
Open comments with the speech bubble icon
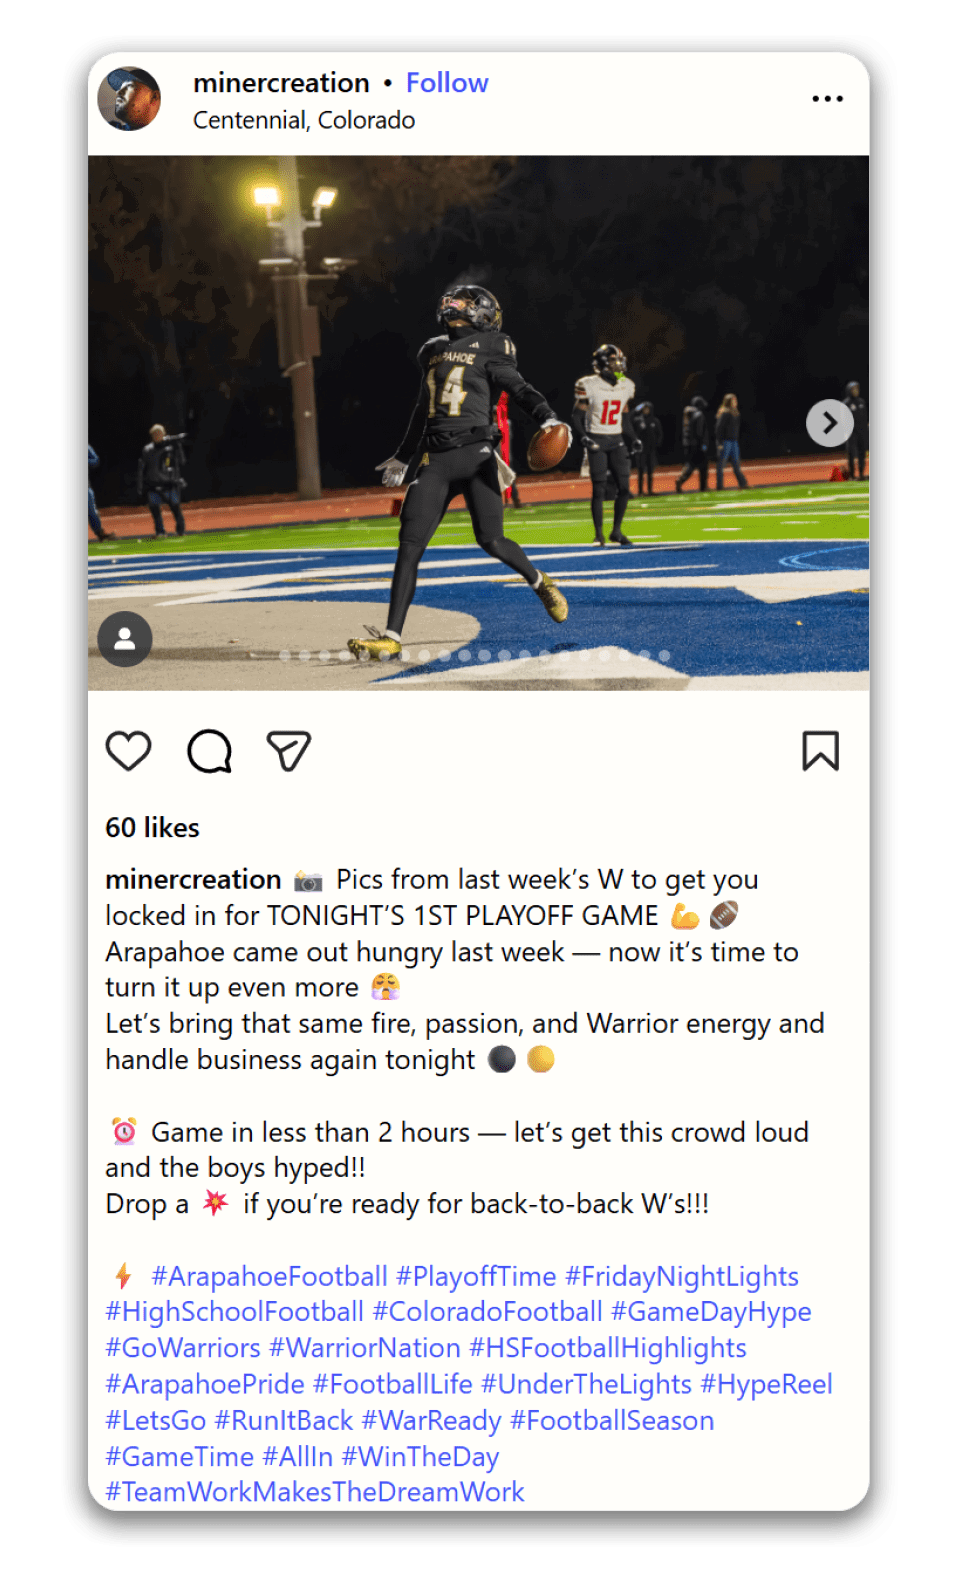coord(209,751)
